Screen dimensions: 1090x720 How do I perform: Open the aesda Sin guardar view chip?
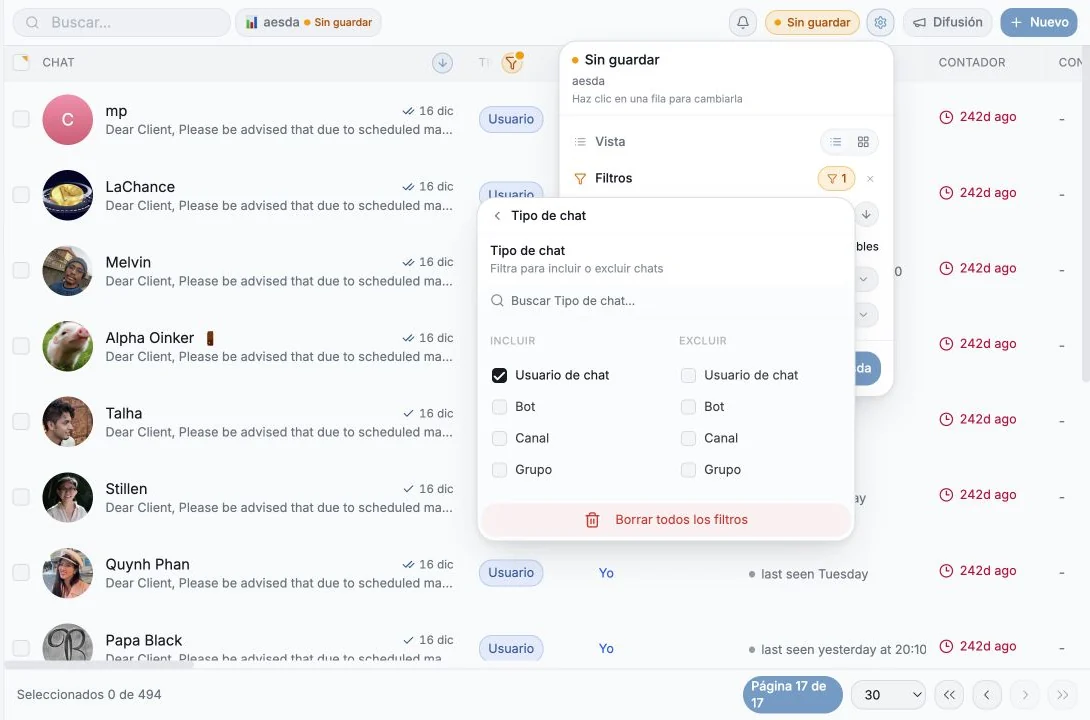tap(308, 22)
